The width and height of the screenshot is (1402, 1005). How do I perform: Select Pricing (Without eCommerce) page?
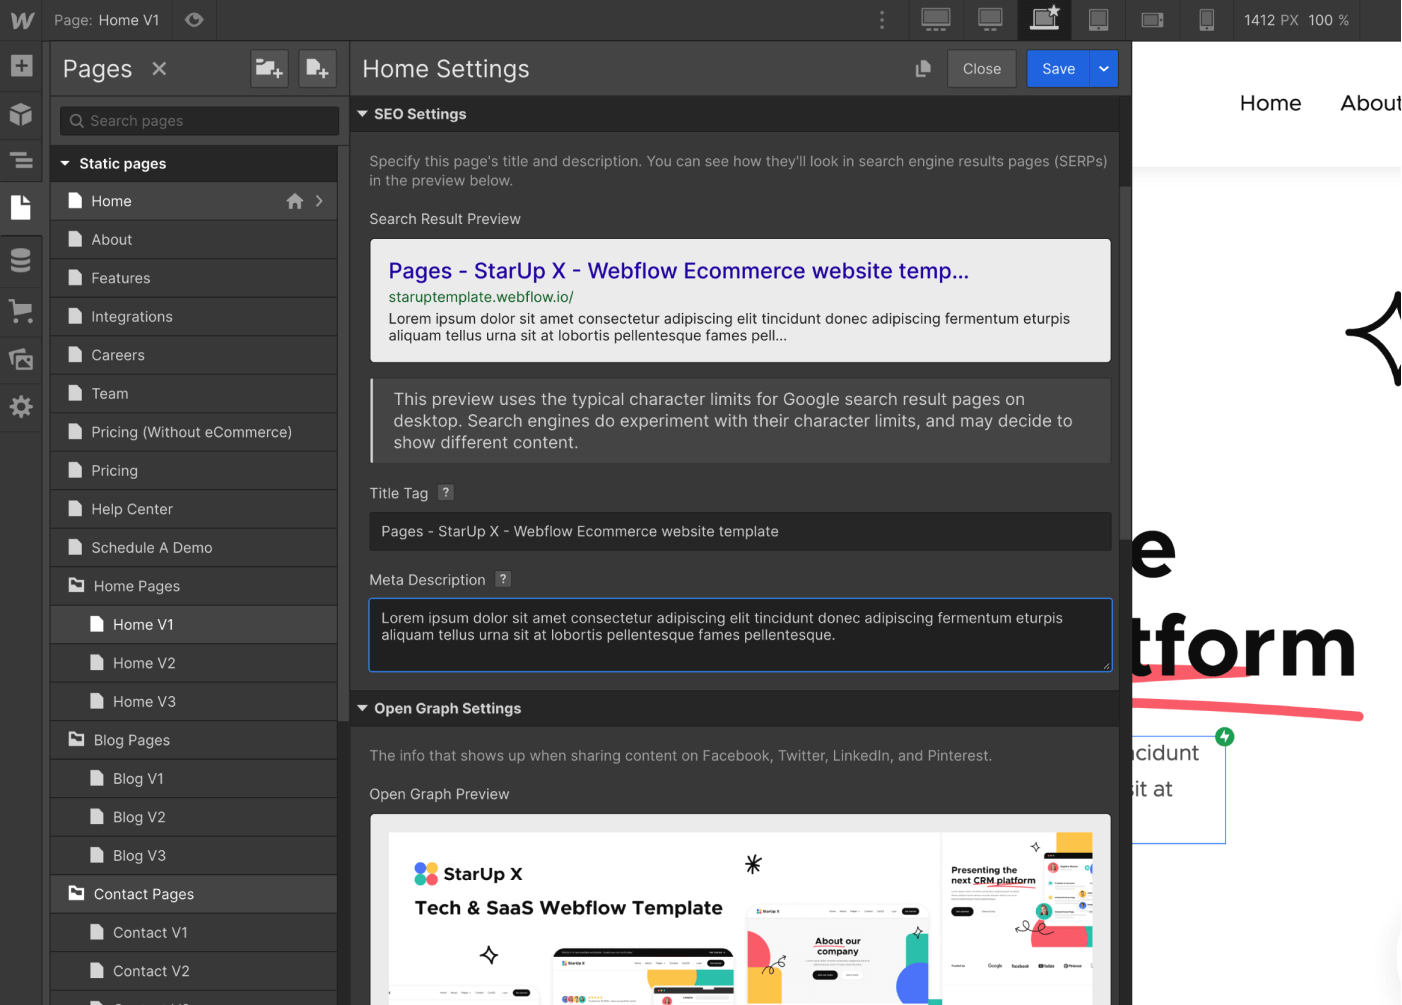(x=194, y=432)
